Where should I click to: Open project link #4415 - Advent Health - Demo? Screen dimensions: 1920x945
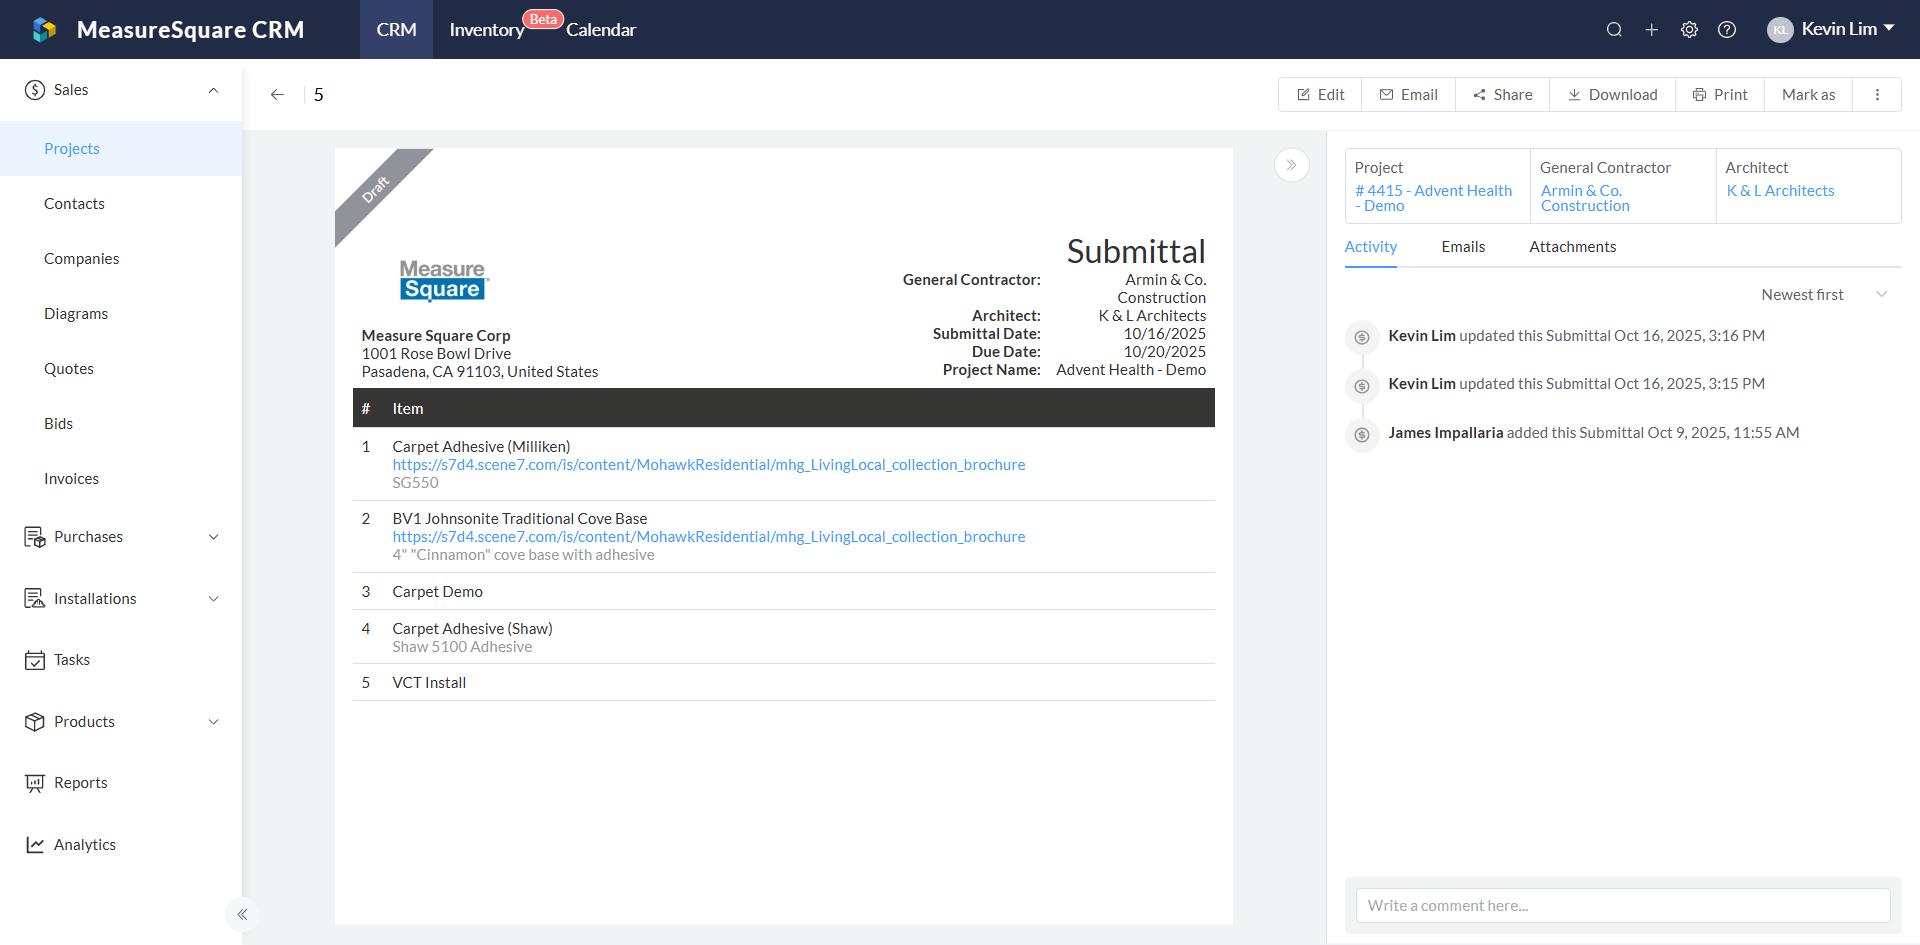tap(1433, 198)
